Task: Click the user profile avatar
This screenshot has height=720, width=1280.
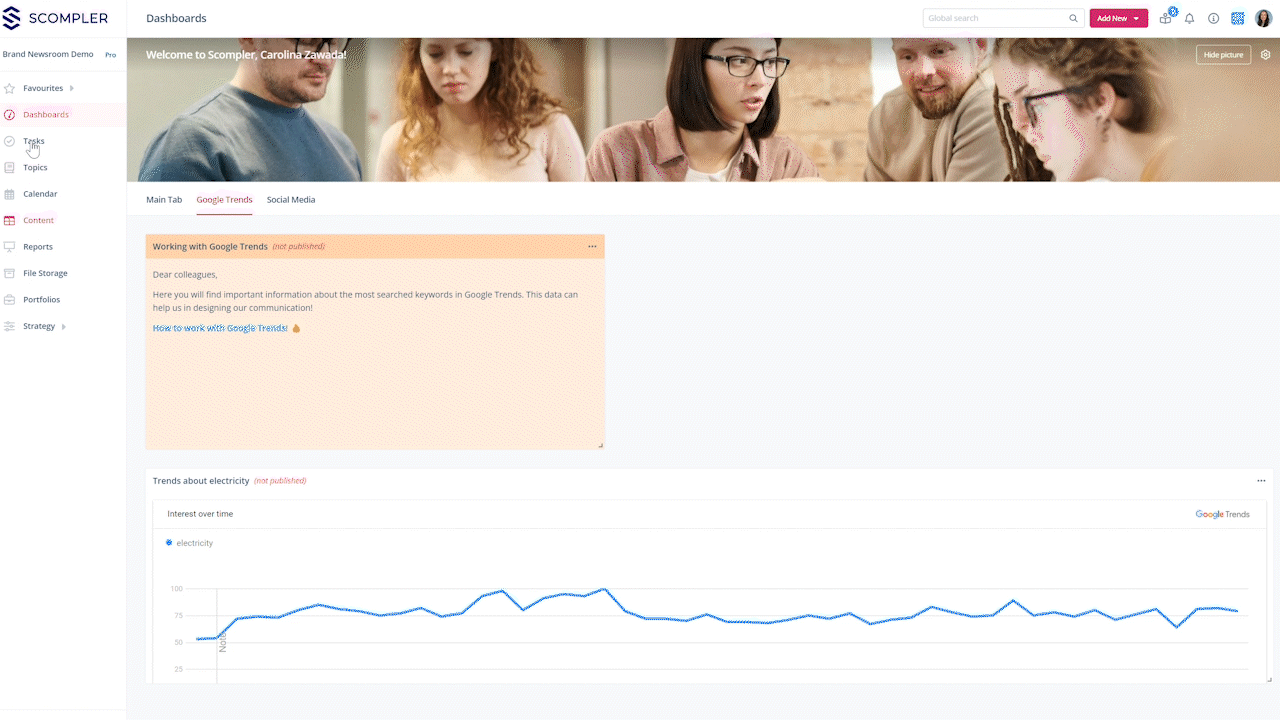Action: point(1263,18)
